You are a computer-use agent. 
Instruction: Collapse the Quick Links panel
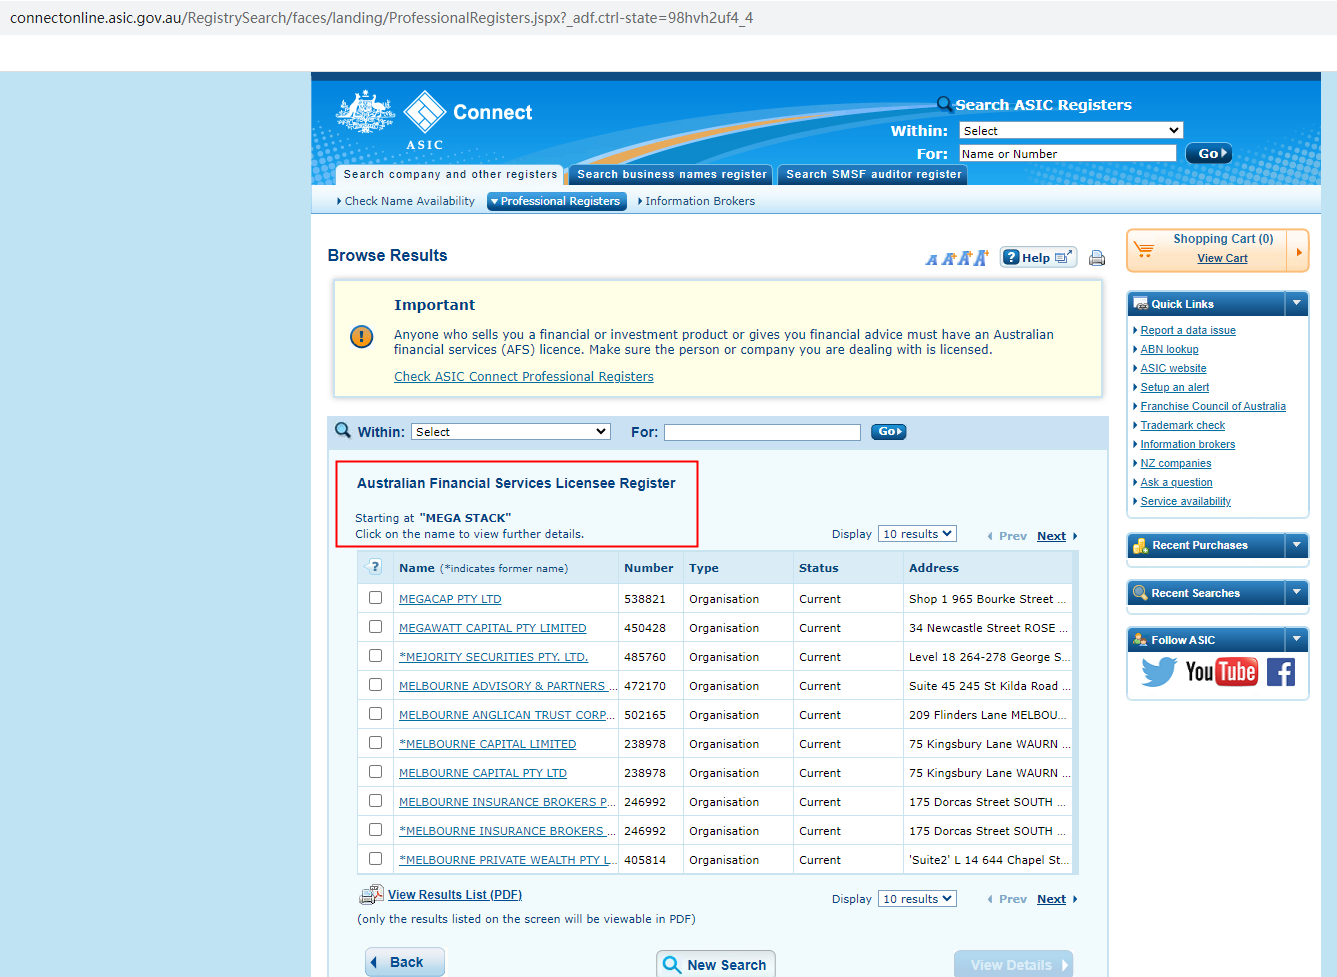click(1297, 303)
